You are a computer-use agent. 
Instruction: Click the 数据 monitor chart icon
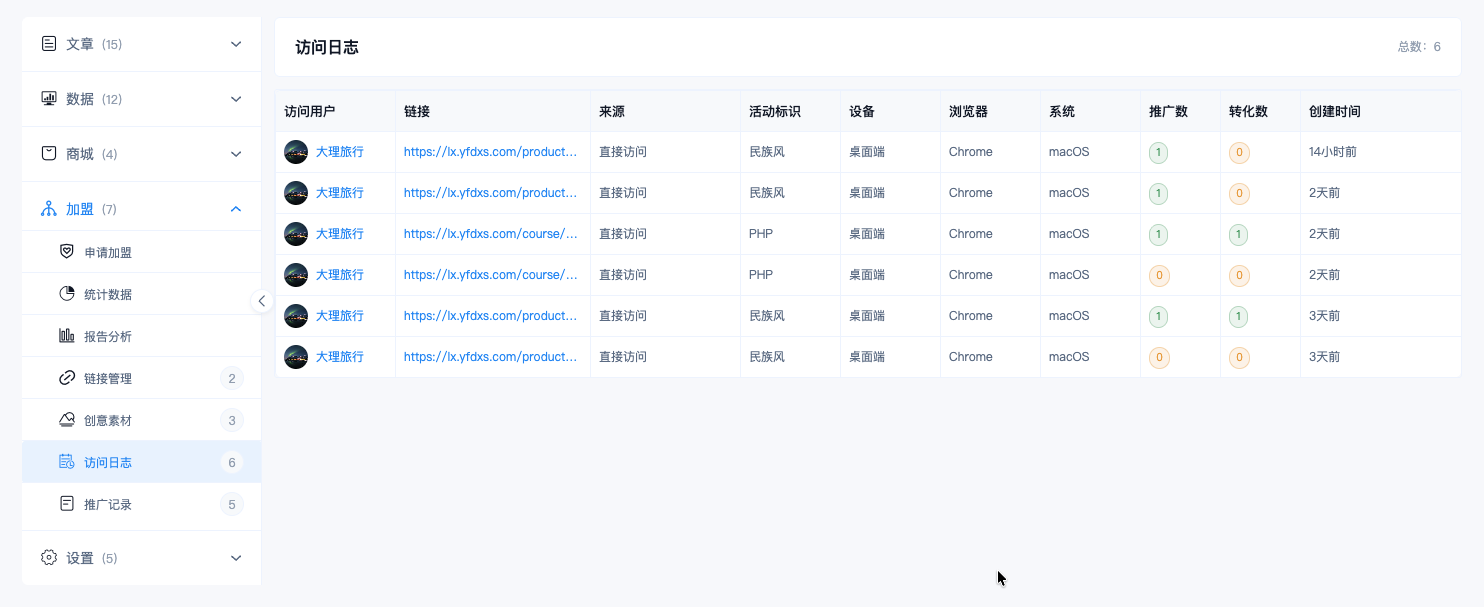tap(49, 98)
